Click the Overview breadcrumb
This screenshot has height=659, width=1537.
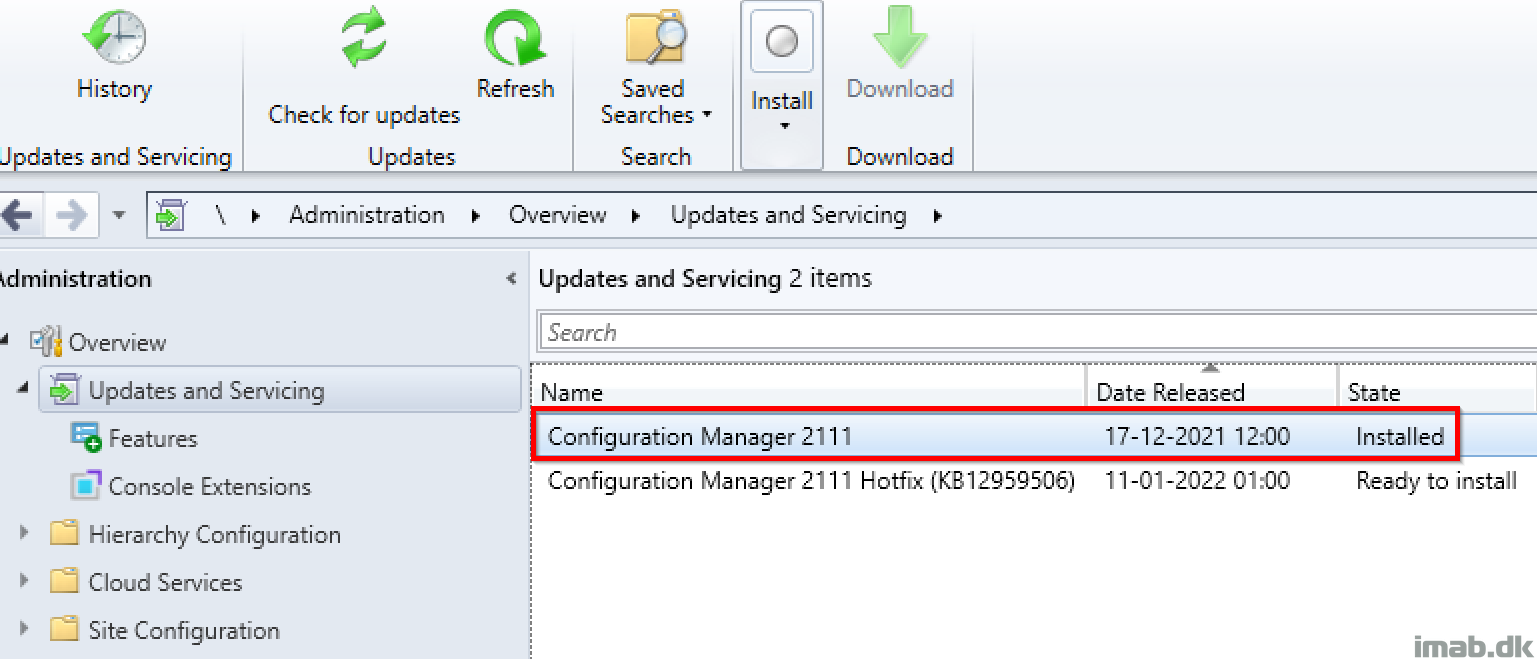558,215
